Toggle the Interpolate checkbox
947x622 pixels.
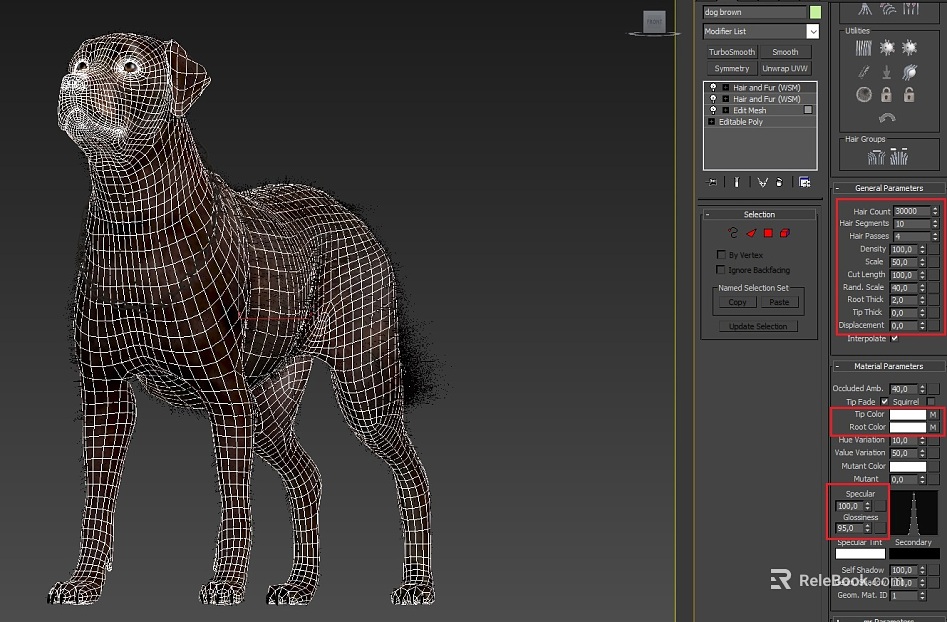(x=894, y=339)
